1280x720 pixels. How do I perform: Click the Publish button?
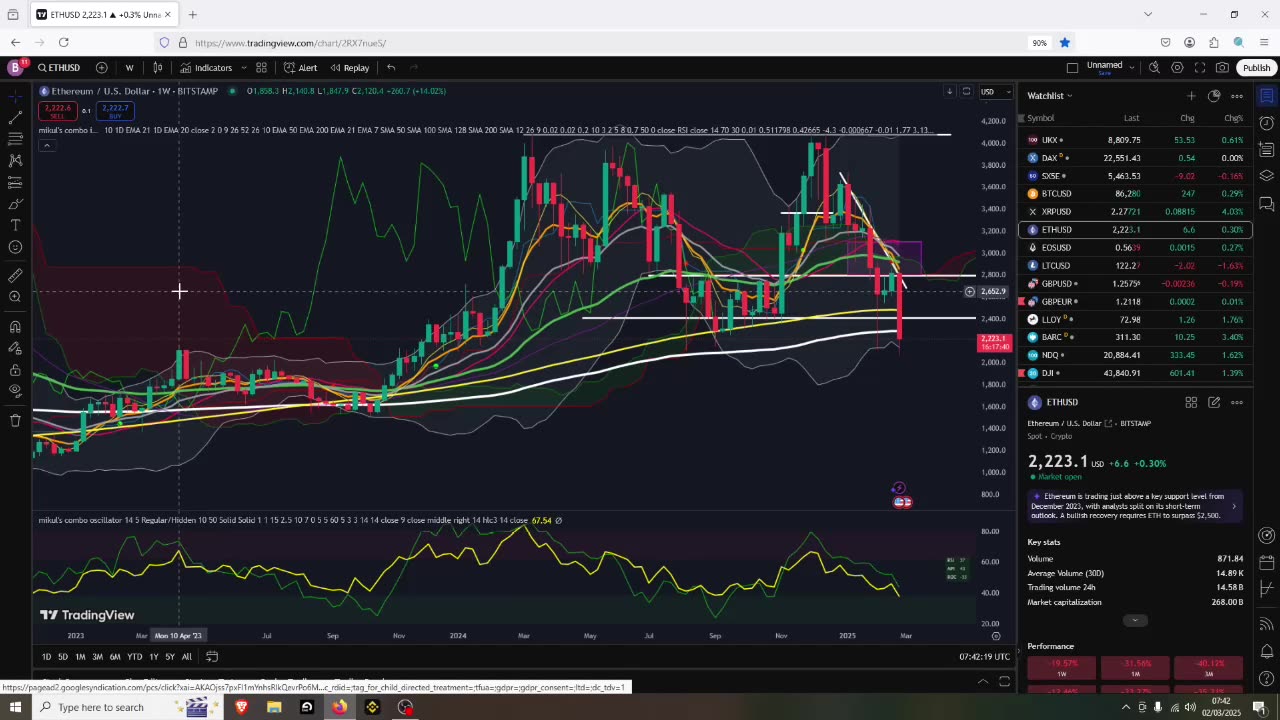1256,68
